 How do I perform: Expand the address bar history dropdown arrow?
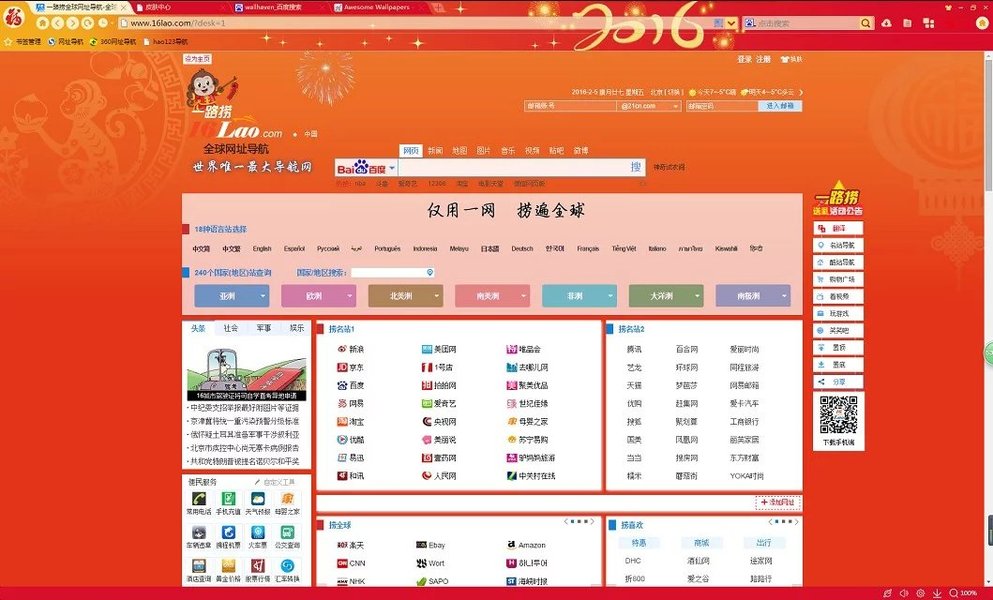731,23
